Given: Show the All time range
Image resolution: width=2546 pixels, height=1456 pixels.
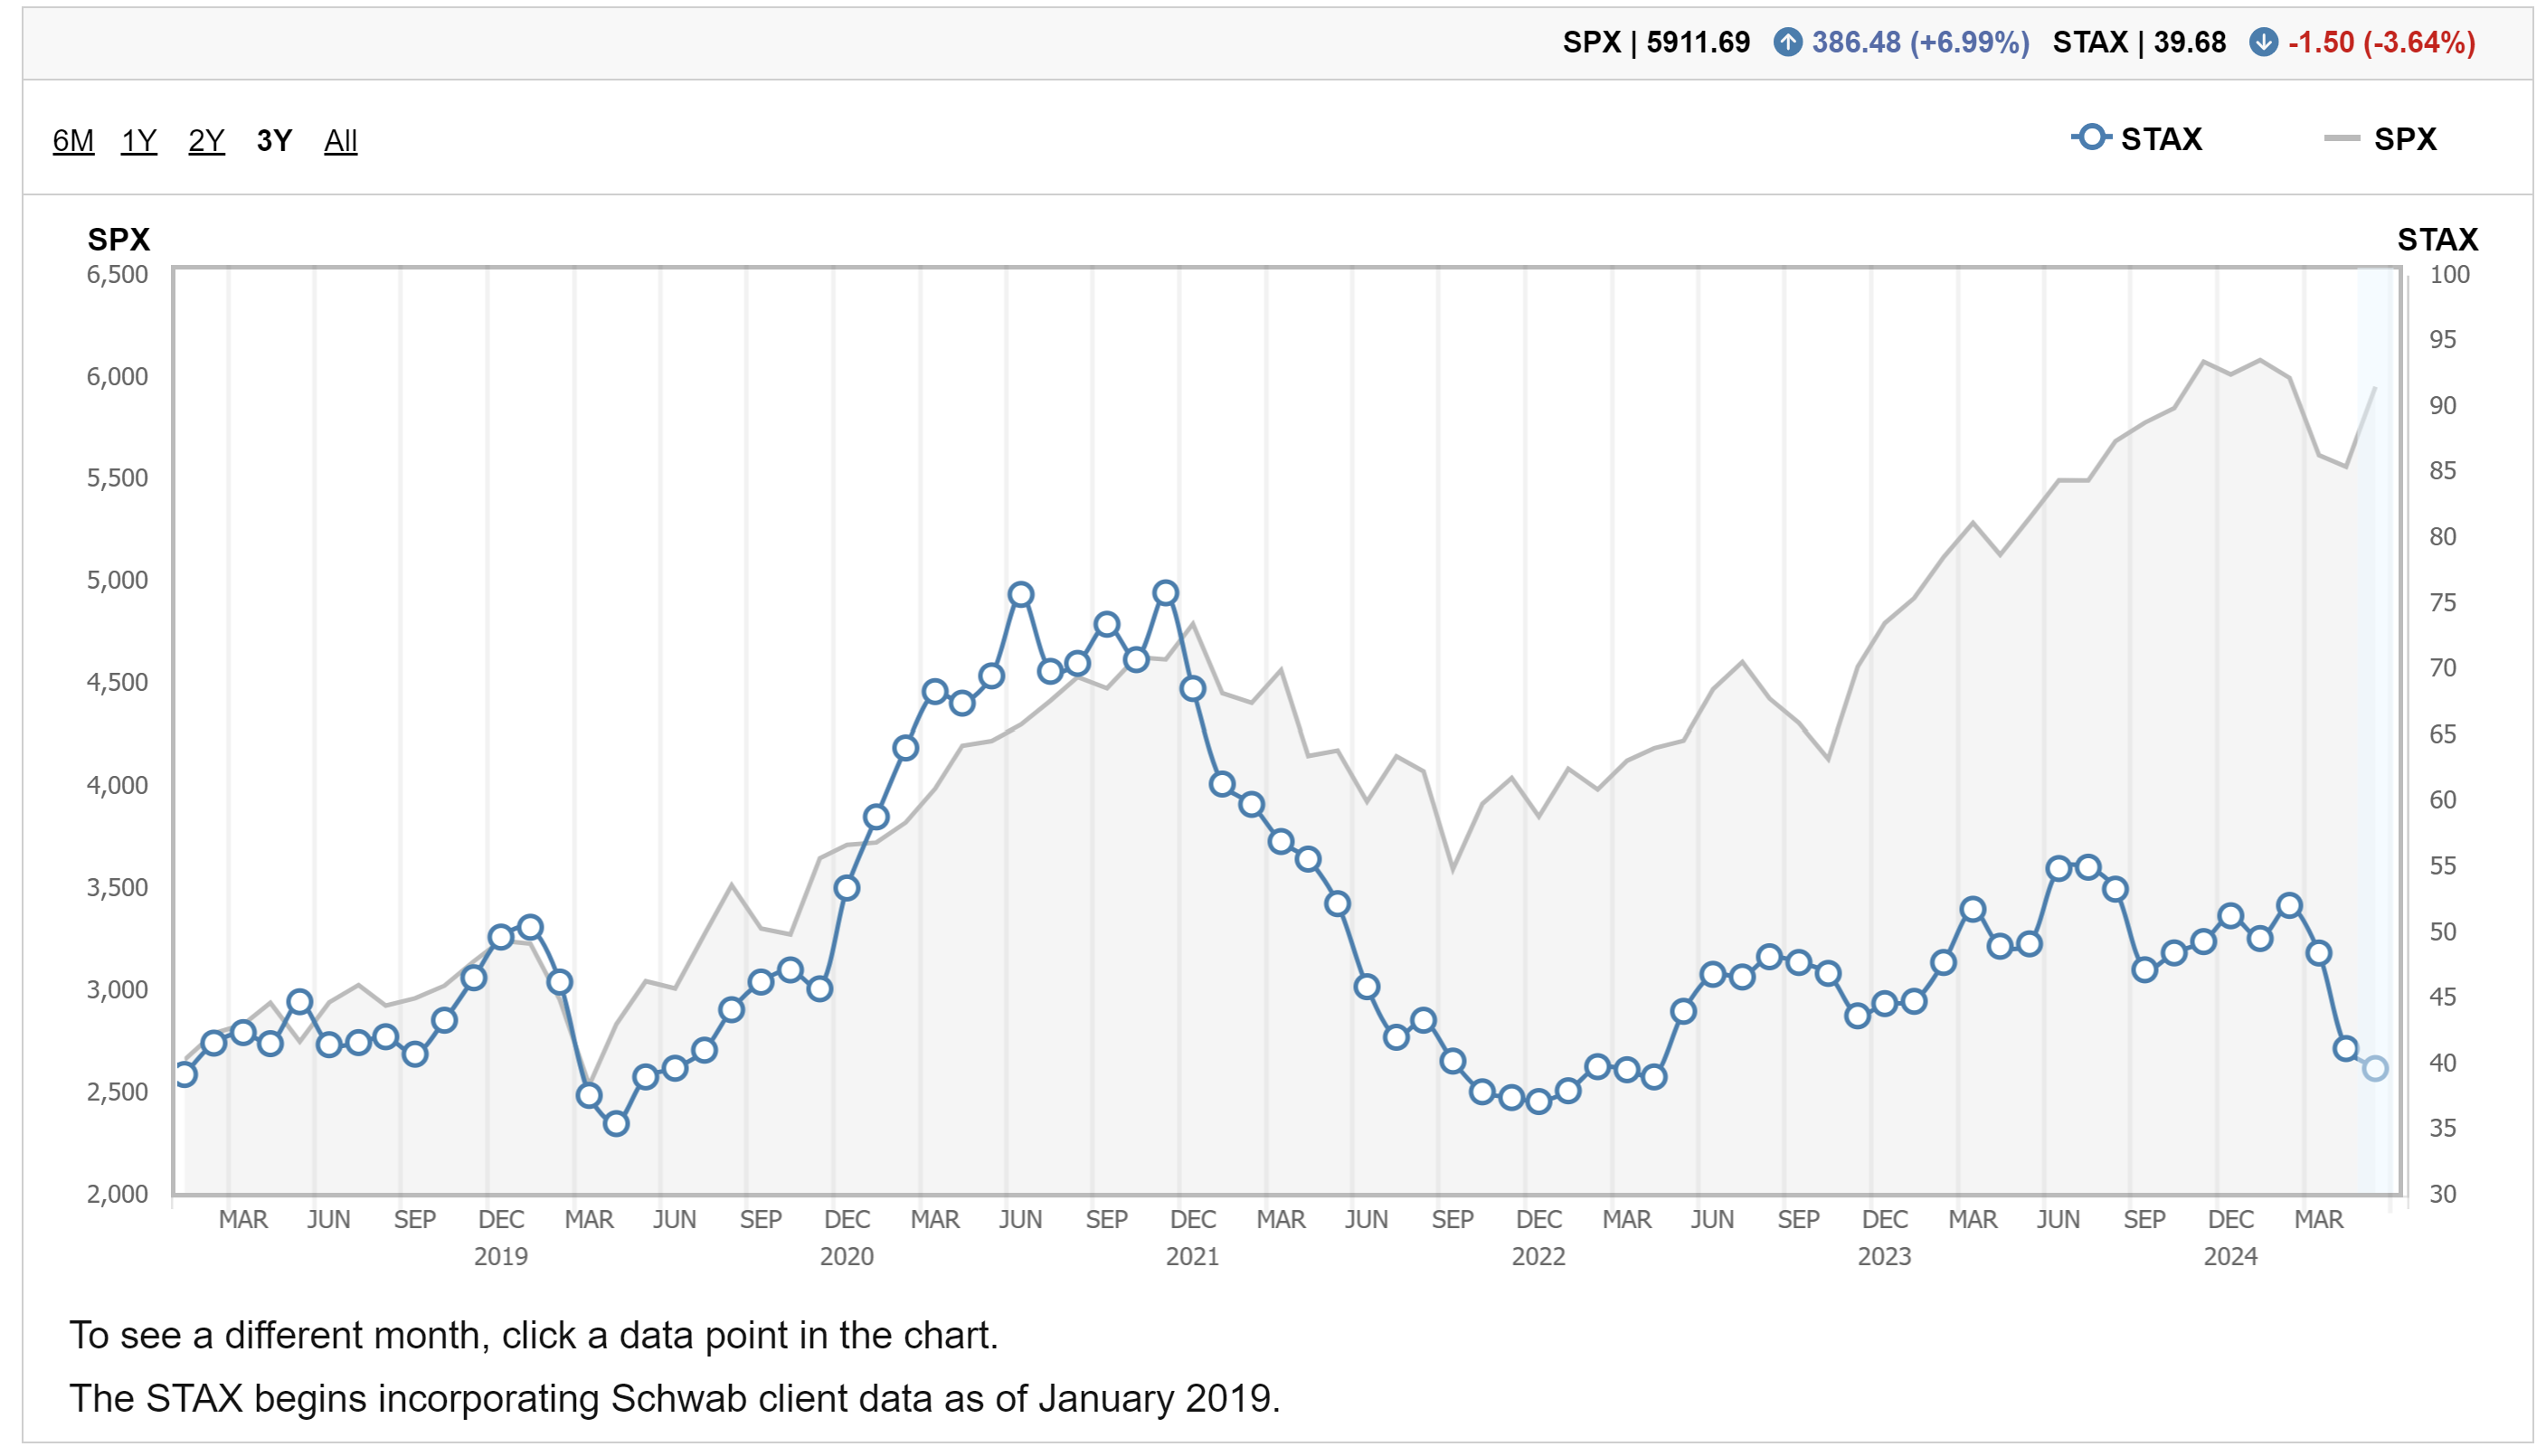Looking at the screenshot, I should 340,141.
